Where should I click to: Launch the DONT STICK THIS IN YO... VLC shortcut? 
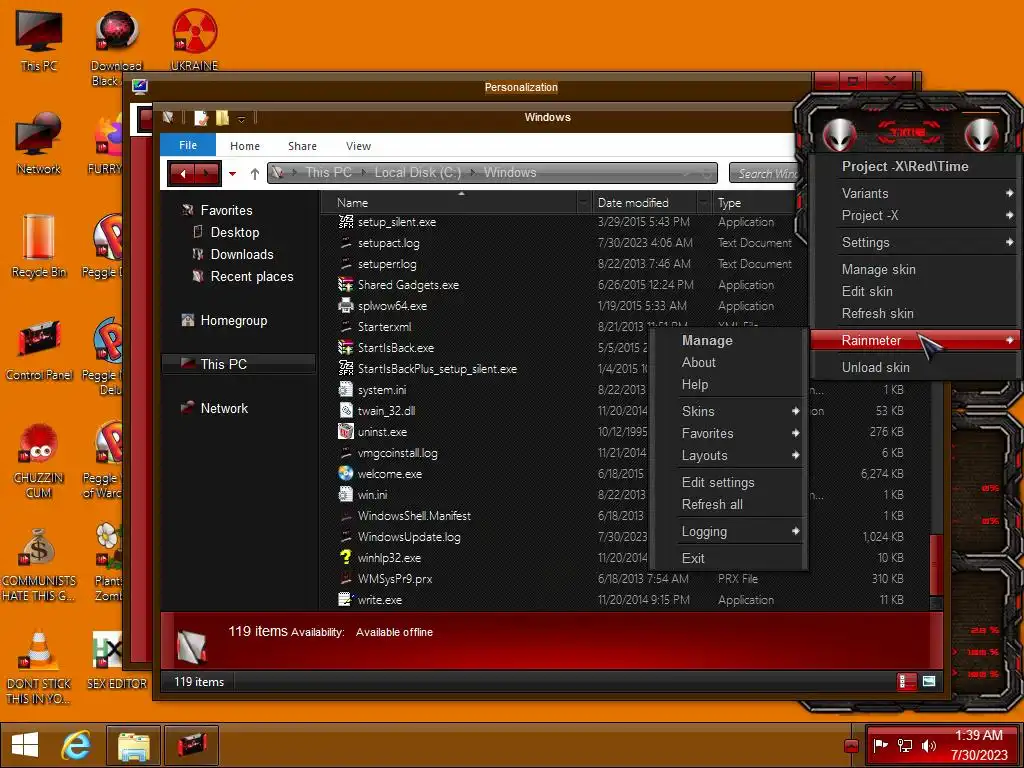[39, 667]
